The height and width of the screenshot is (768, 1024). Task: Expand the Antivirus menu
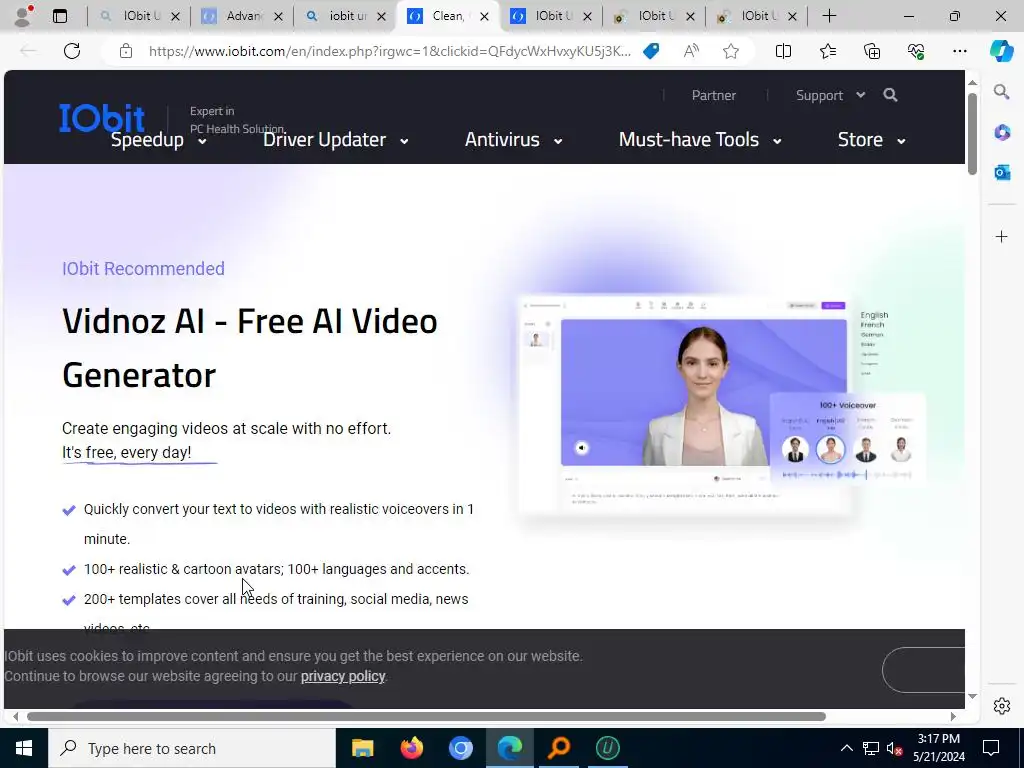click(513, 140)
